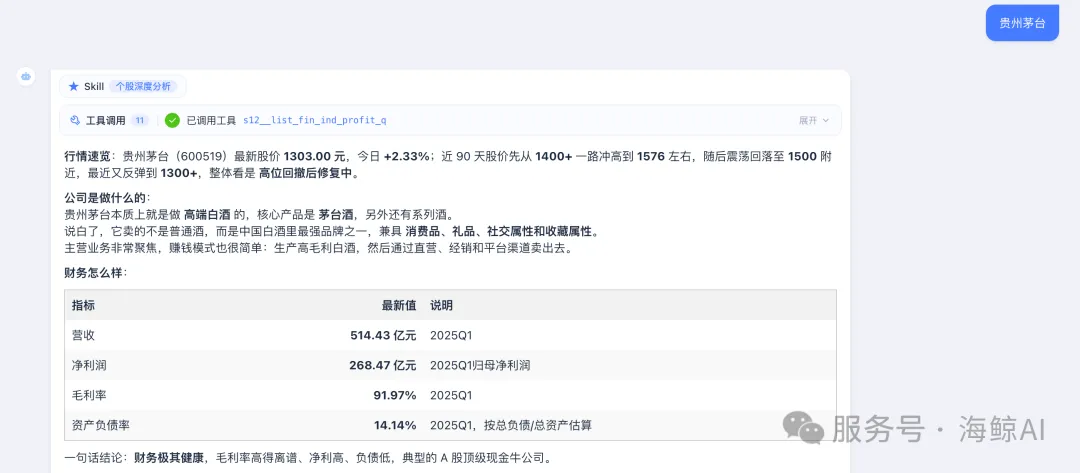The image size is (1080, 473).
Task: Select the 268.47 亿元 value
Action: pyautogui.click(x=382, y=366)
